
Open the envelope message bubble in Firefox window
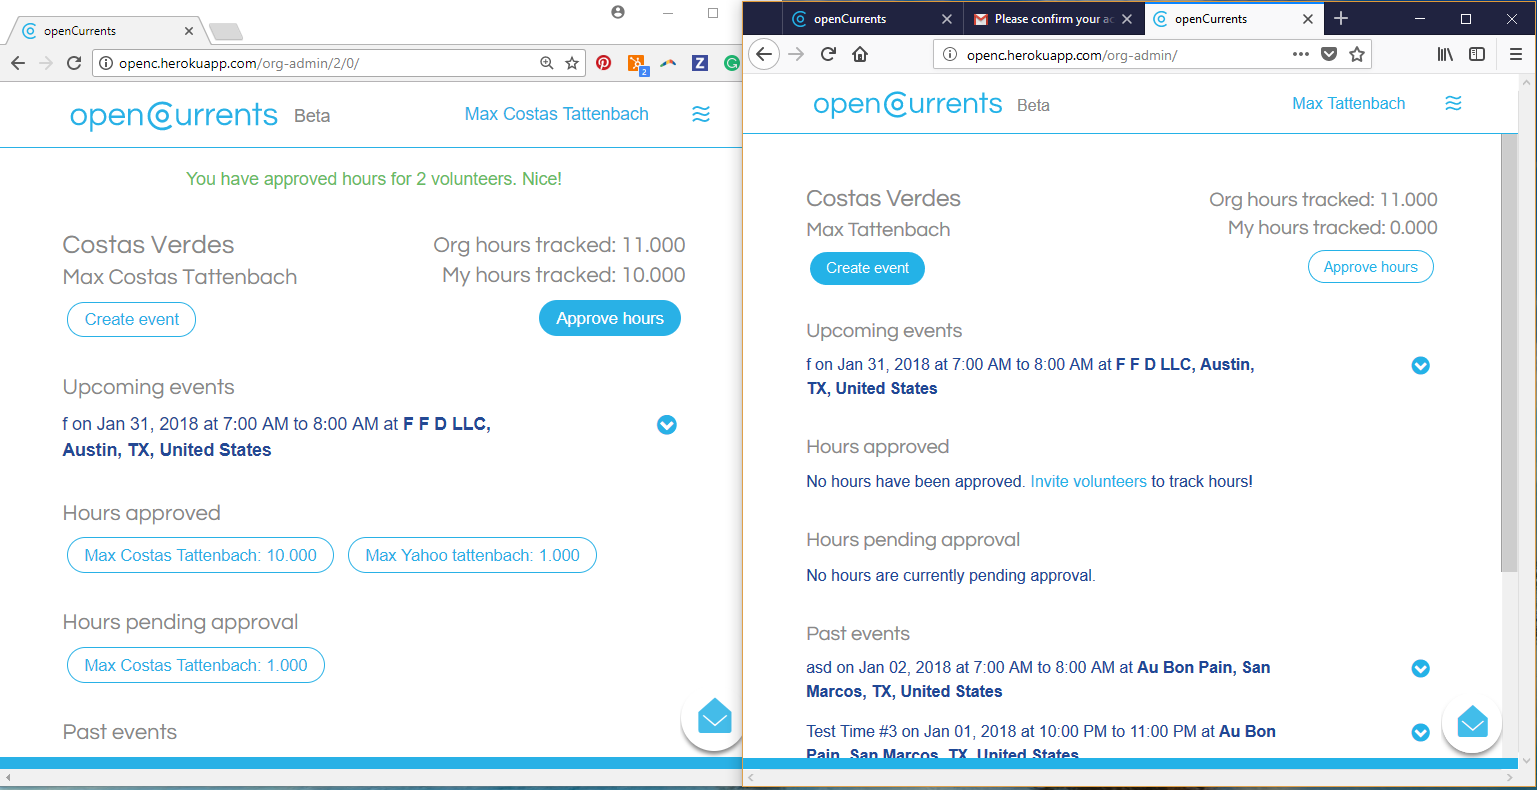point(1472,722)
